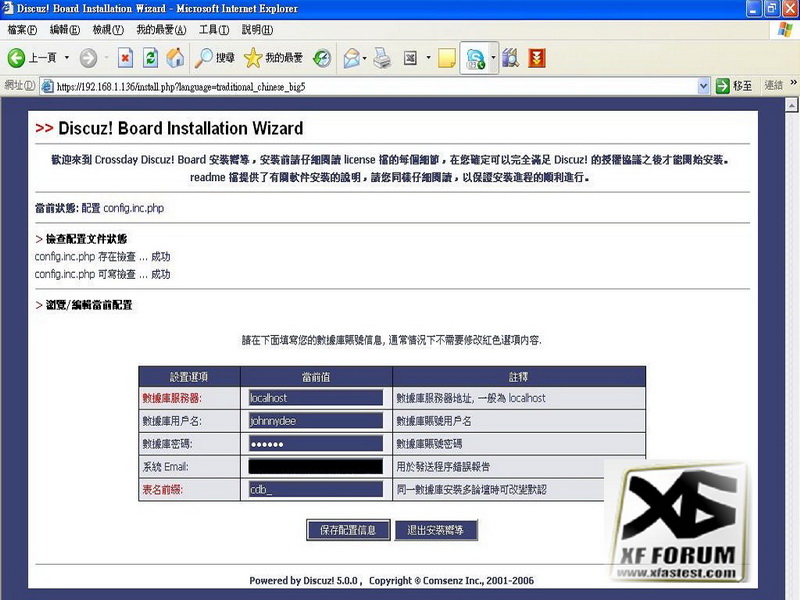The image size is (800, 600).
Task: Expand the address bar URL dropdown
Action: [x=703, y=86]
